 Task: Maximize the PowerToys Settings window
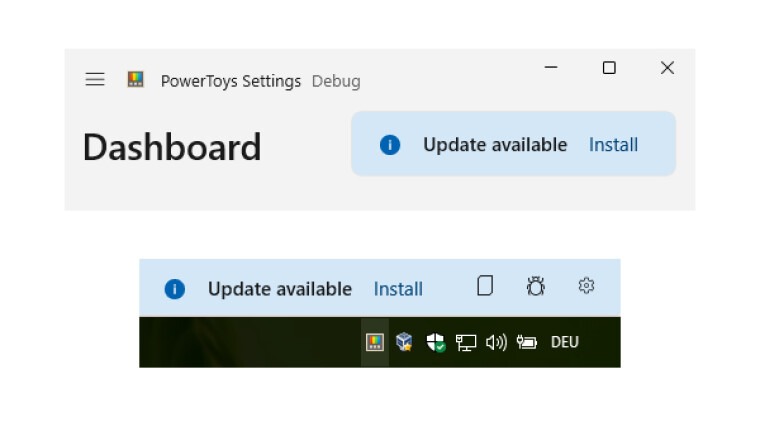609,68
